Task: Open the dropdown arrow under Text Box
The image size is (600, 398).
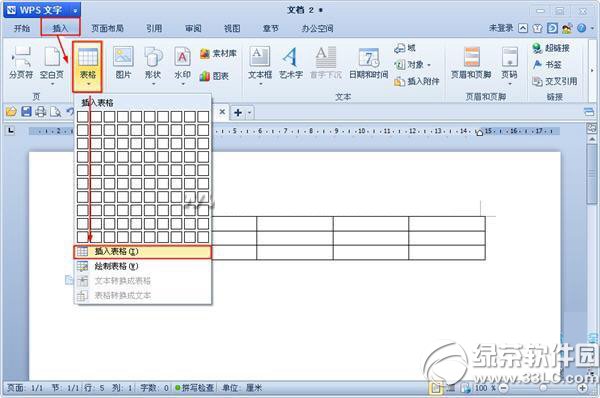Action: 260,84
